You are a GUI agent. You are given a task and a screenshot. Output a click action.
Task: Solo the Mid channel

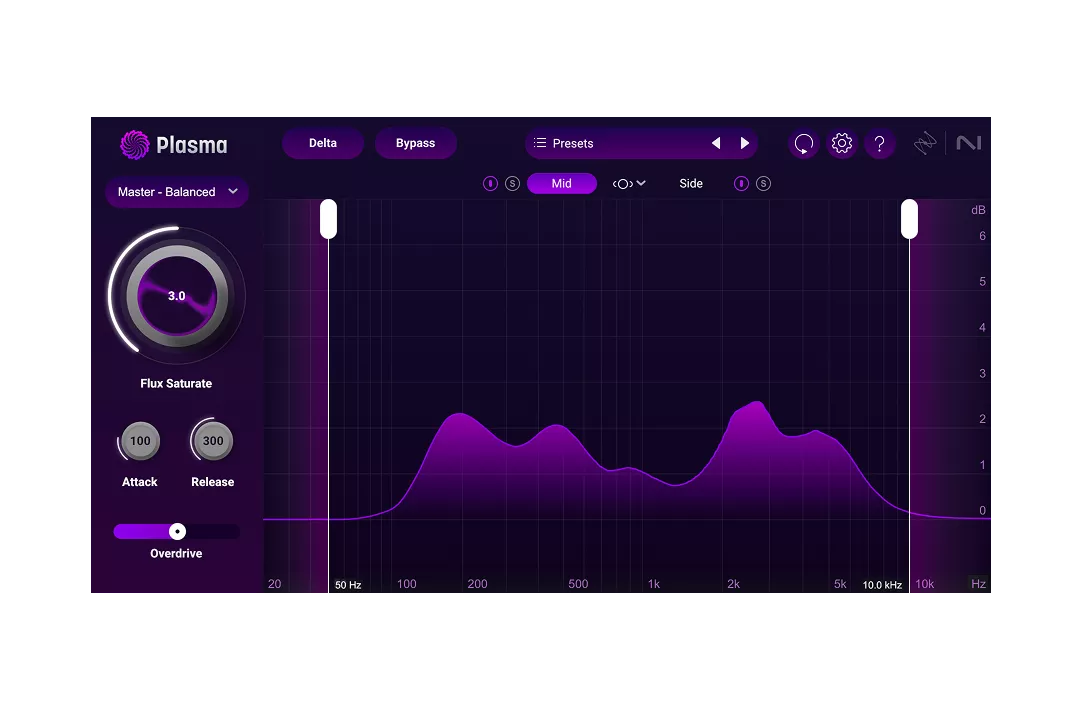(512, 184)
